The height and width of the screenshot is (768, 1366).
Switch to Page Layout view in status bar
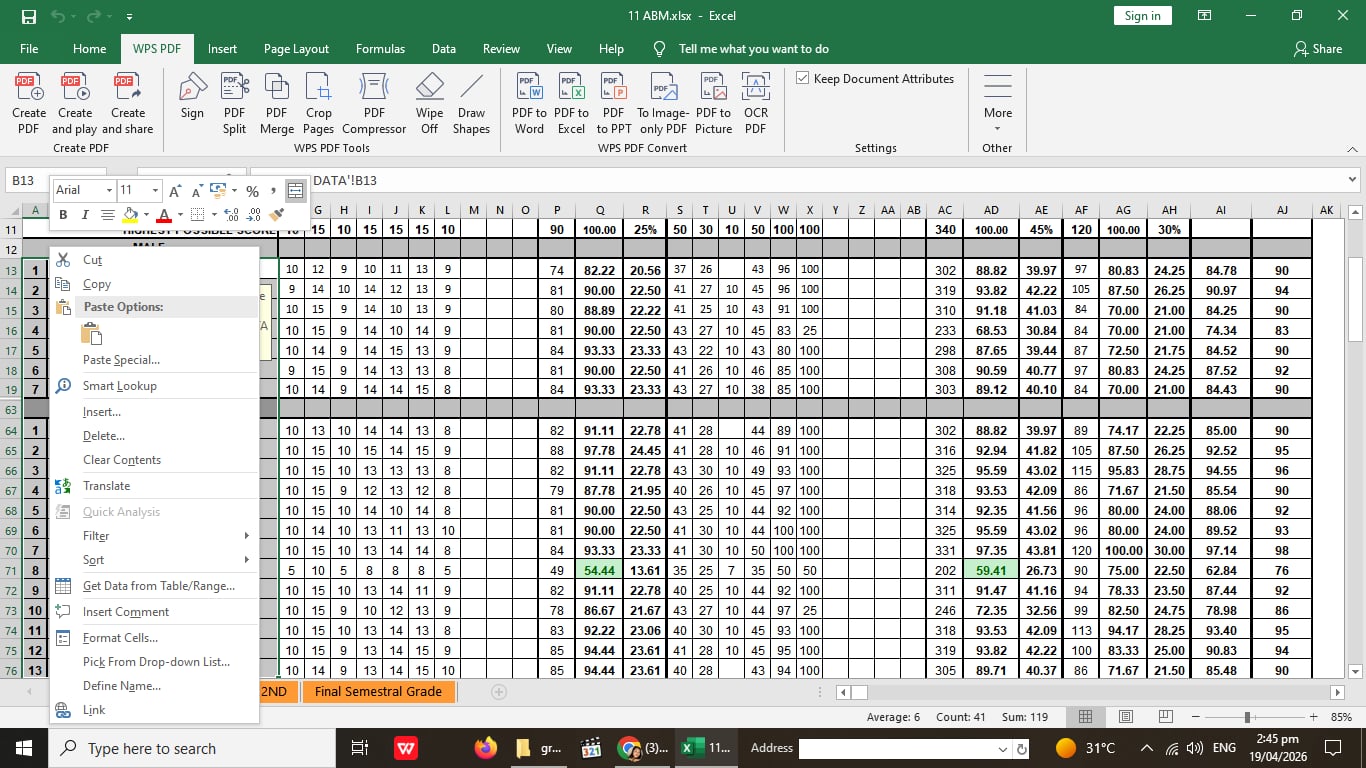click(x=1125, y=717)
